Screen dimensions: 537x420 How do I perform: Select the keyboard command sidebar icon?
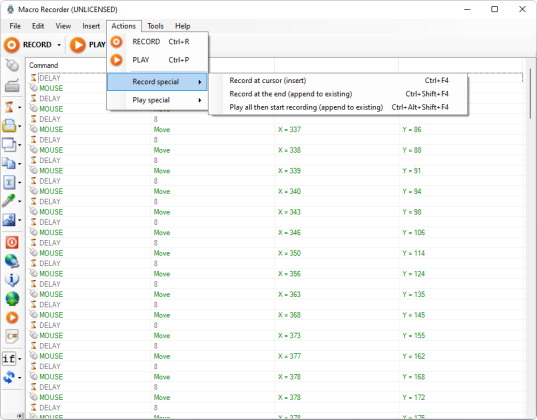12,86
